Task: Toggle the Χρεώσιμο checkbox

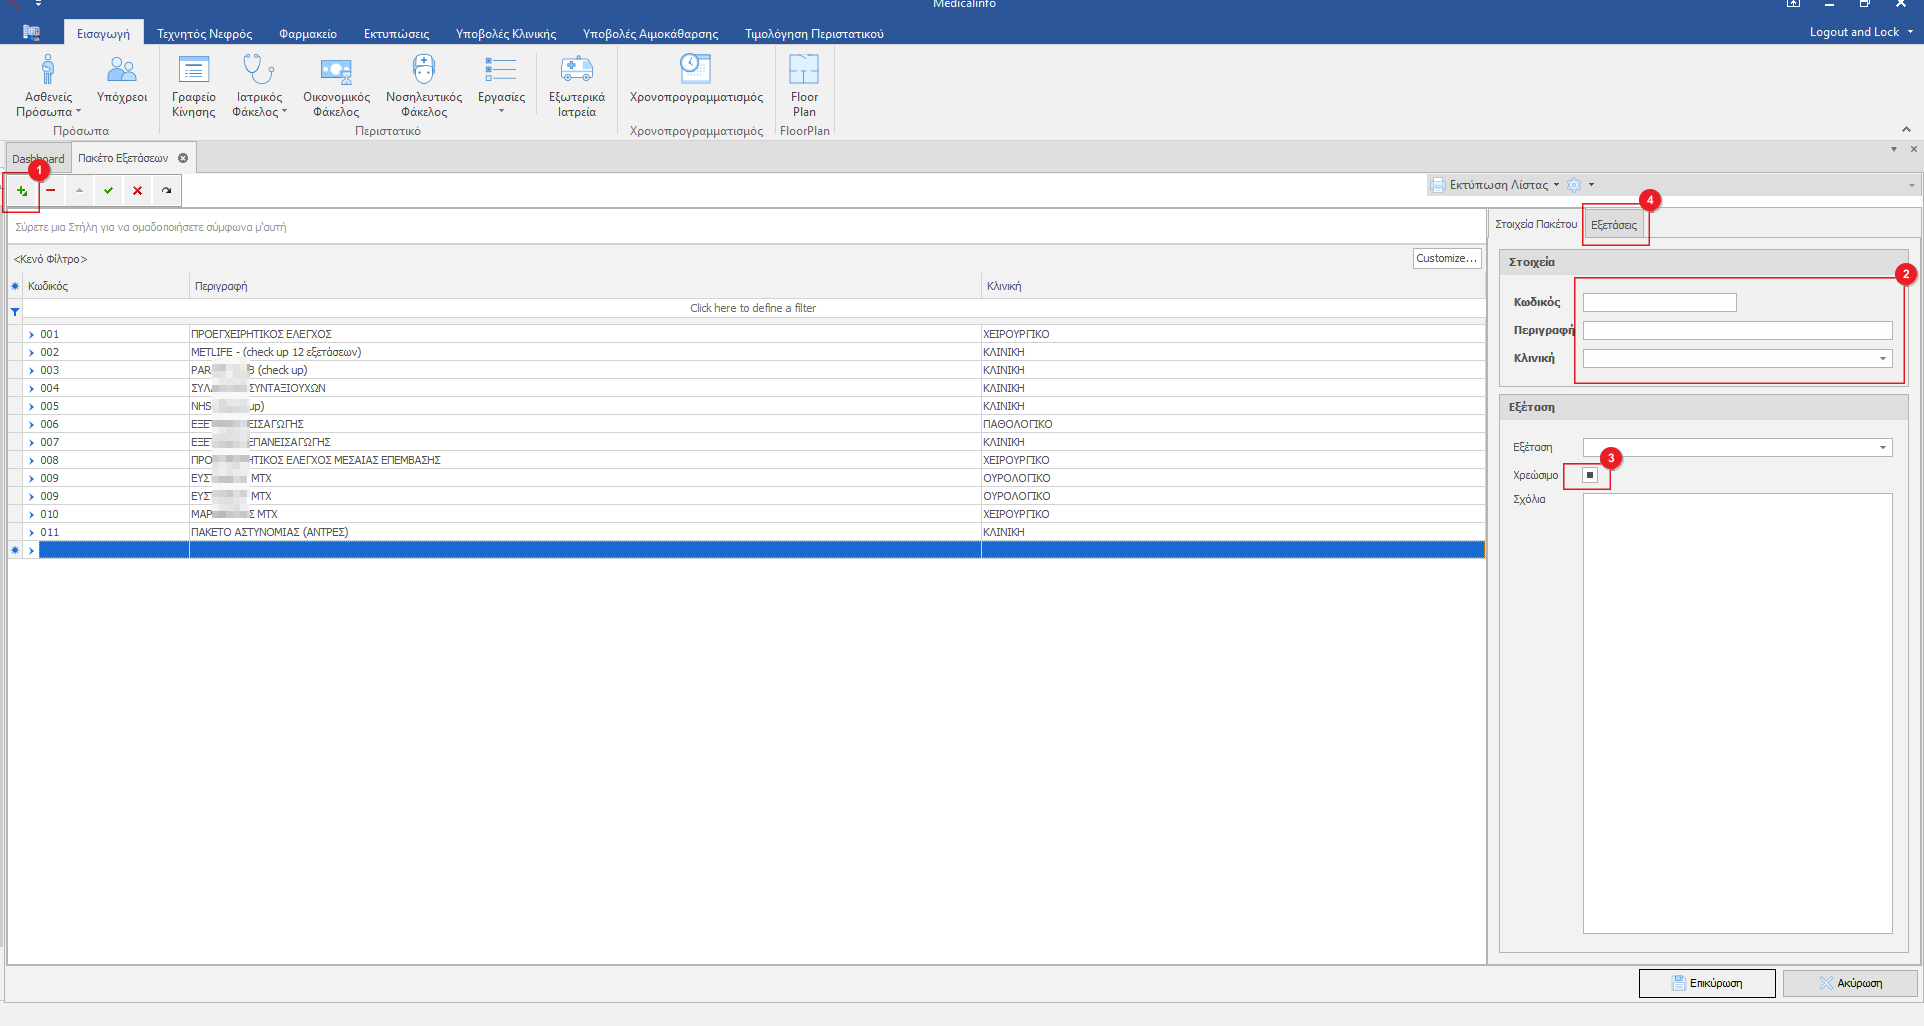Action: (1590, 476)
